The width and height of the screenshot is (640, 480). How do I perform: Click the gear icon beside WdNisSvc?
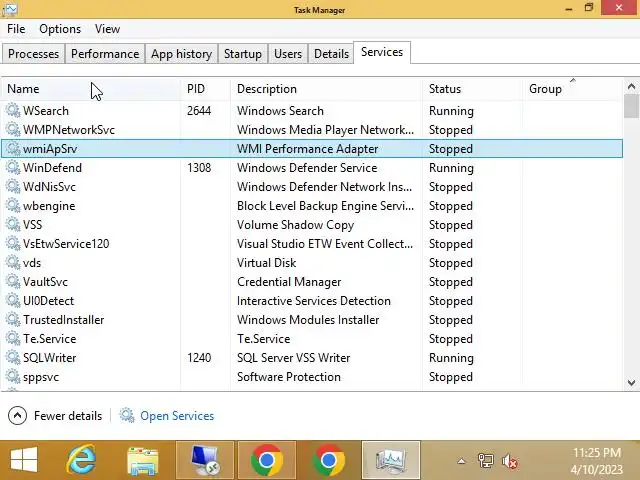pos(13,187)
